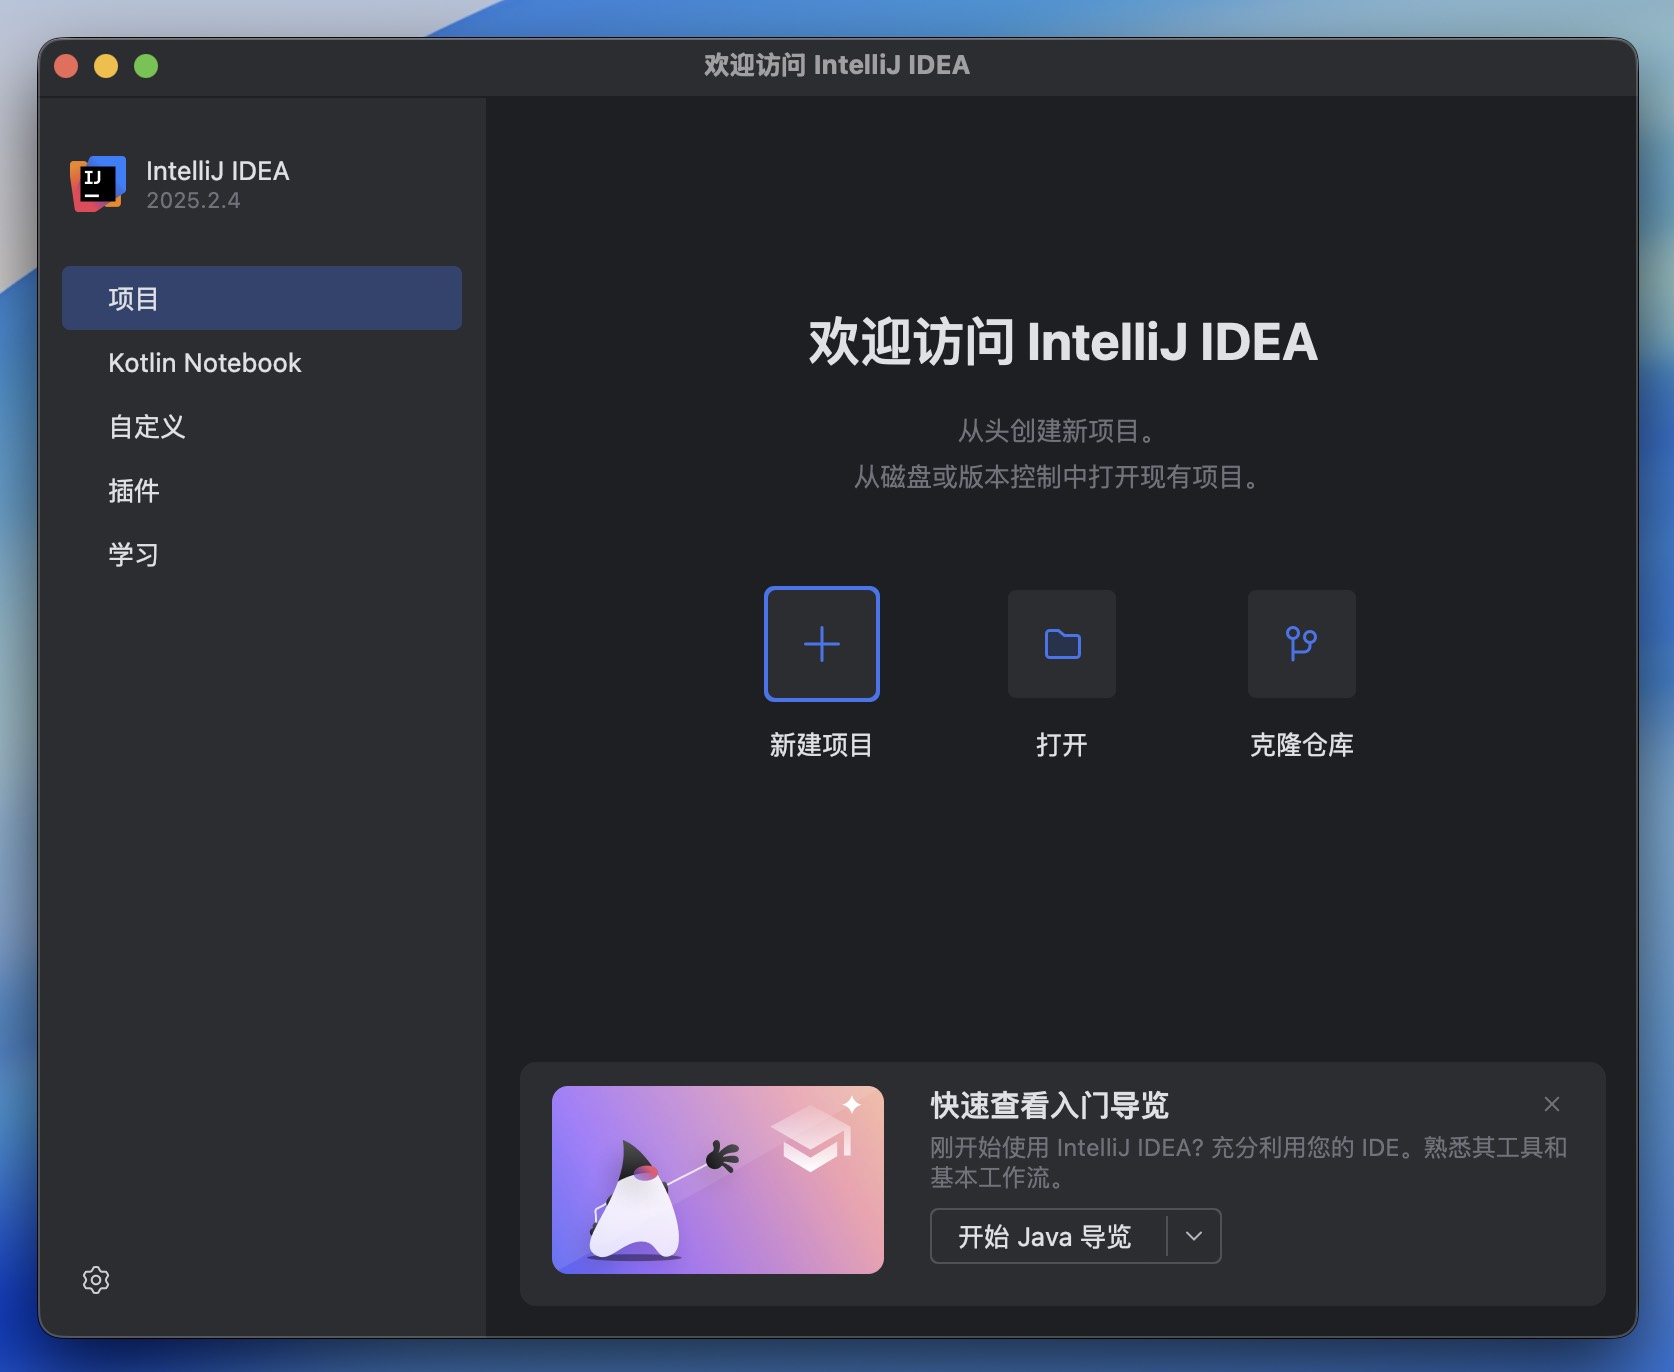Image resolution: width=1674 pixels, height=1372 pixels.
Task: Expand the dropdown next to 开始 Java 导览
Action: tap(1192, 1236)
